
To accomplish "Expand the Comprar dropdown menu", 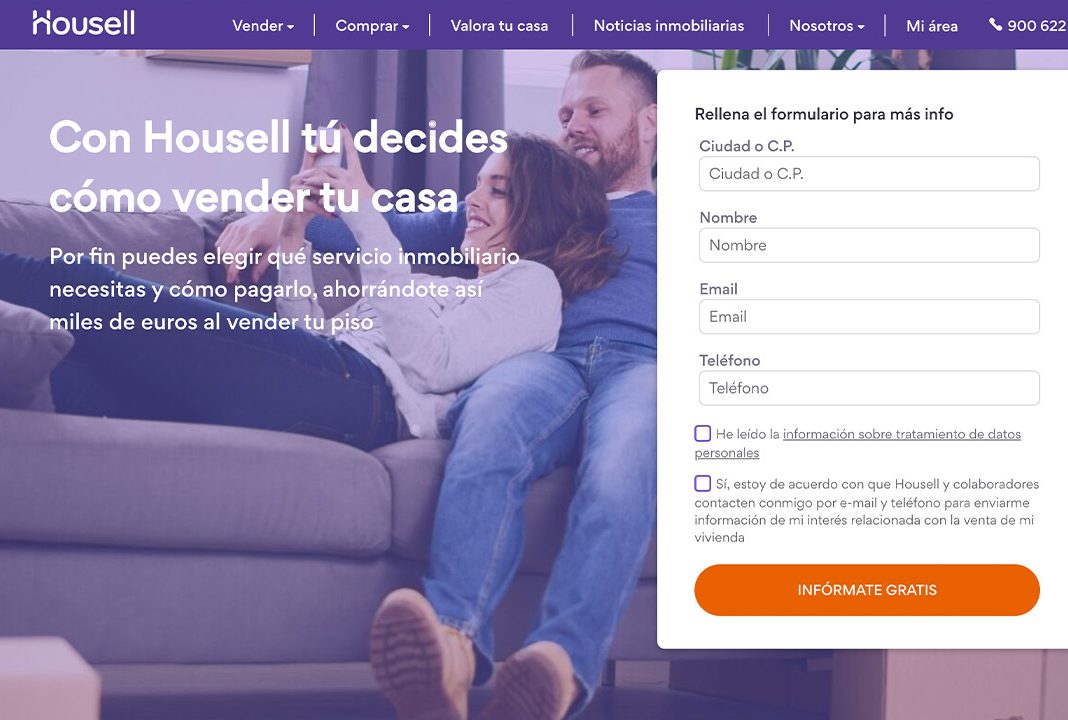I will (x=372, y=26).
